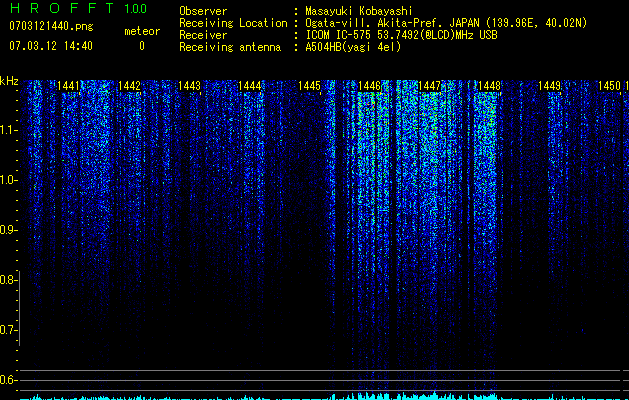This screenshot has height=400, width=629.
Task: Click the 1.0 kHz axis tick label
Action: (7, 180)
